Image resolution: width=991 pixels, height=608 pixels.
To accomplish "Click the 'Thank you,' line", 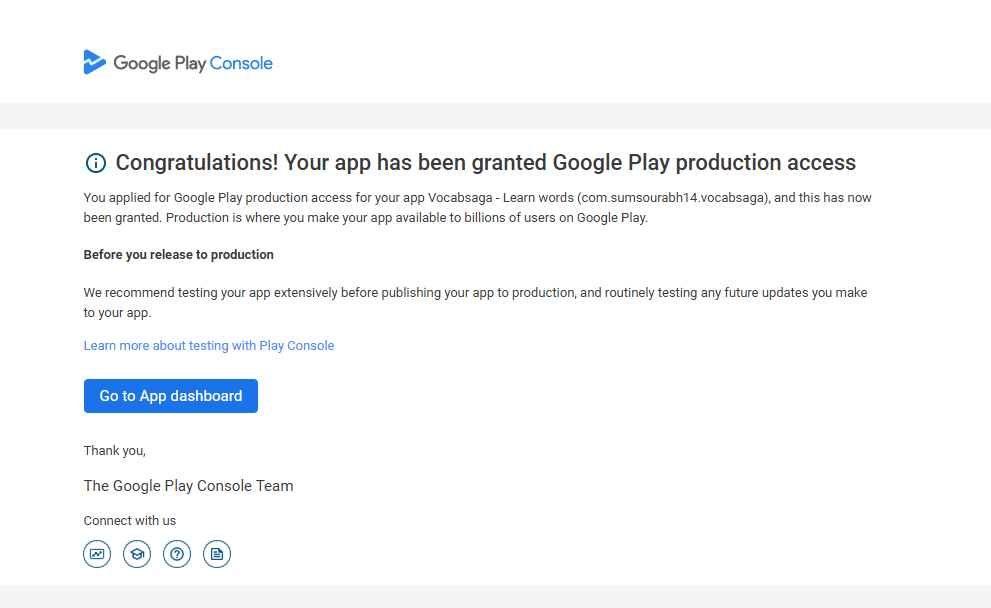I will (114, 451).
